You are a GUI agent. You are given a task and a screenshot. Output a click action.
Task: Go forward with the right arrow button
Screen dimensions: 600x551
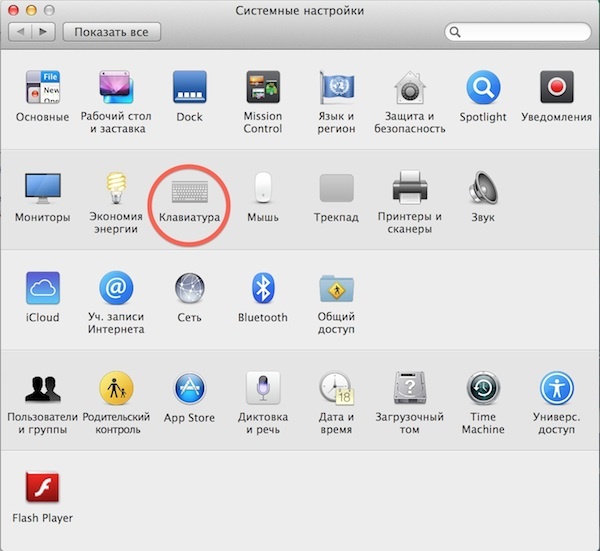(x=44, y=32)
